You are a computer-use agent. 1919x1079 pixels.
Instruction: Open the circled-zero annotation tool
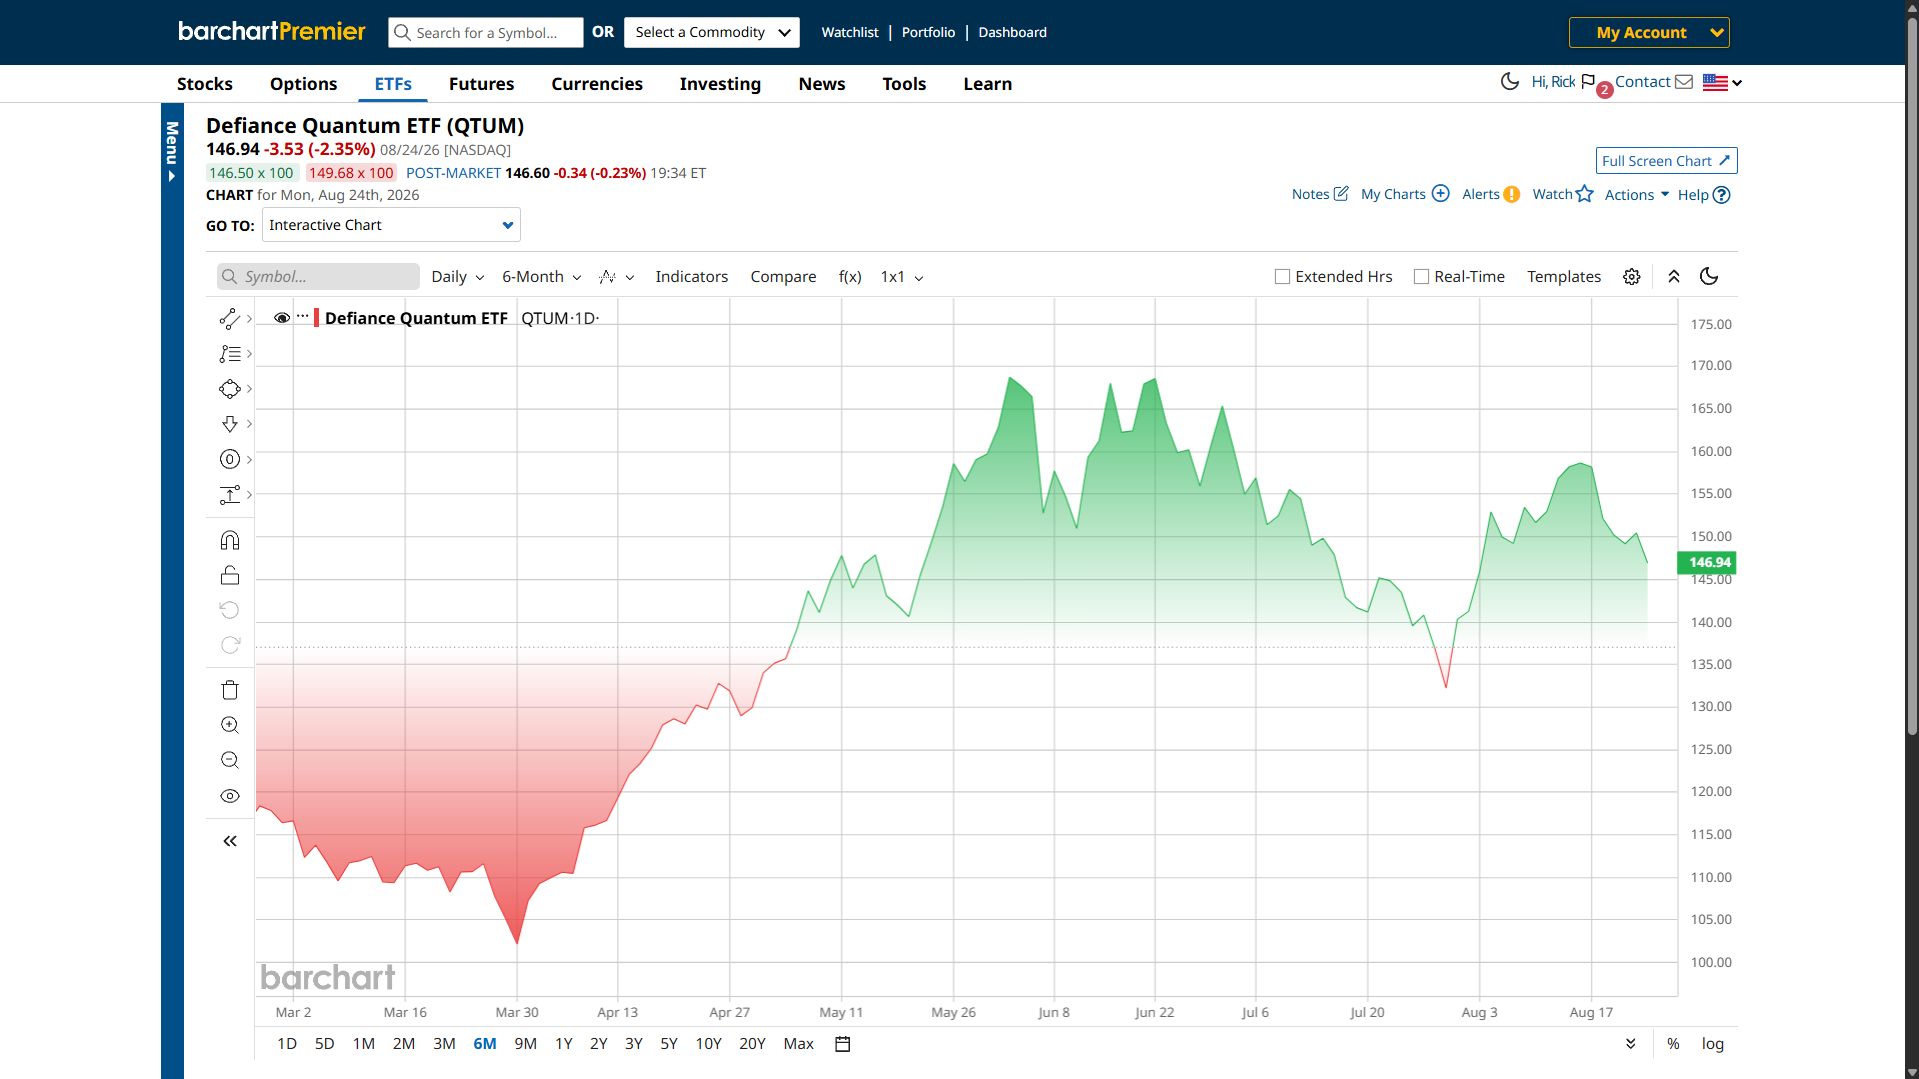pyautogui.click(x=229, y=459)
